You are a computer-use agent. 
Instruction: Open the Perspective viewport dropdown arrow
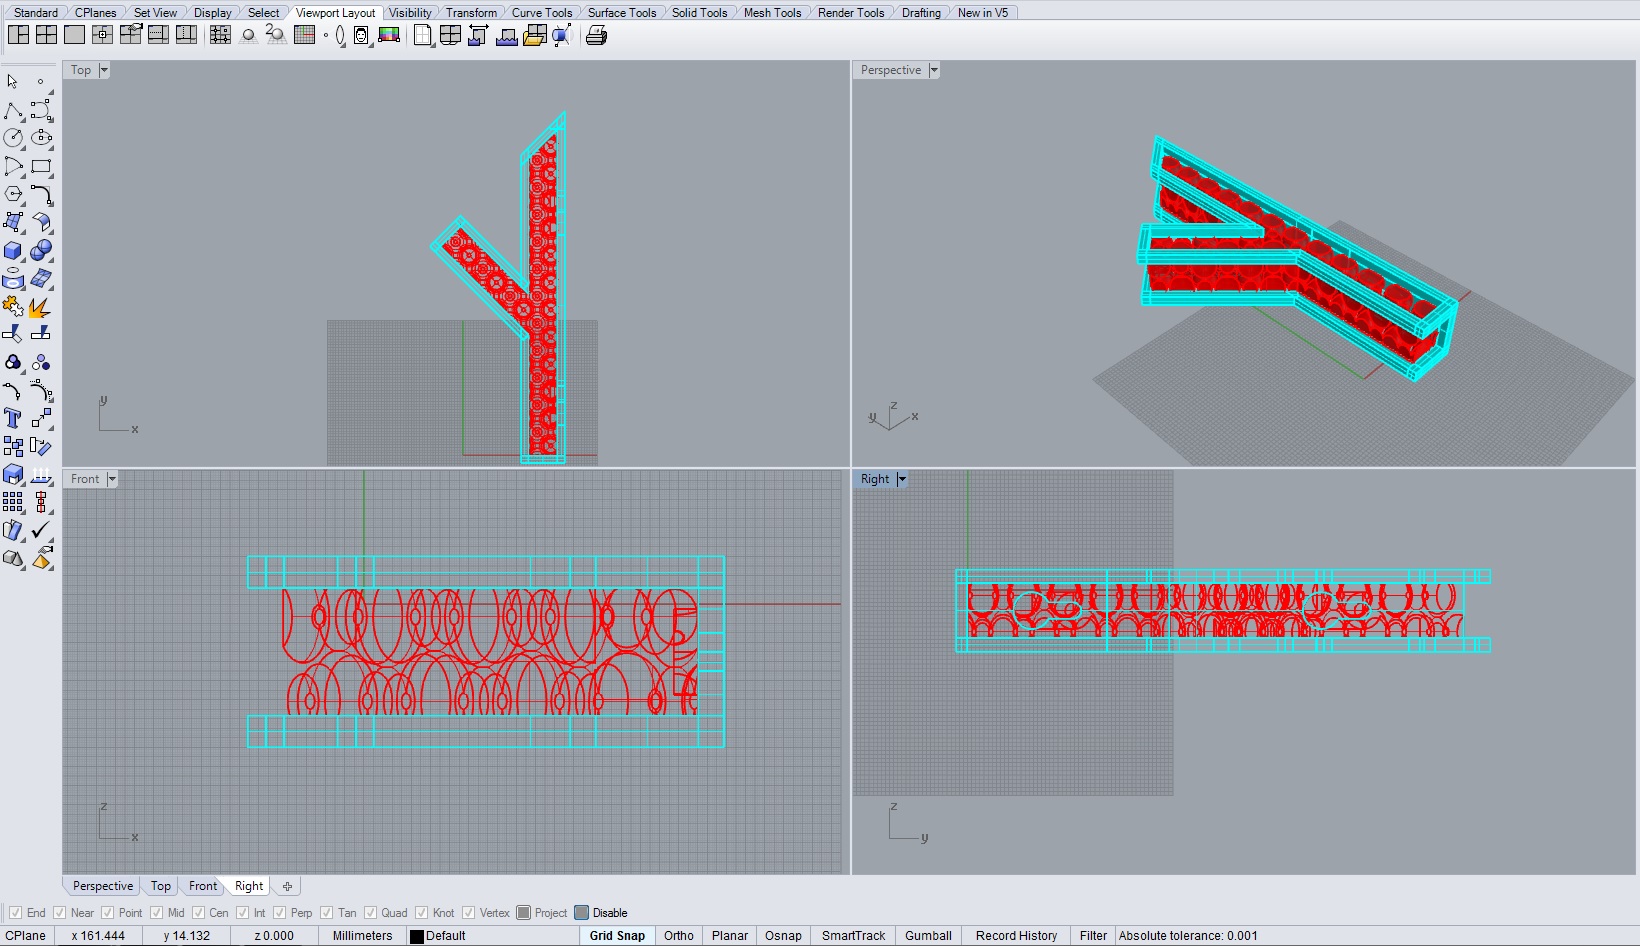[x=933, y=70]
